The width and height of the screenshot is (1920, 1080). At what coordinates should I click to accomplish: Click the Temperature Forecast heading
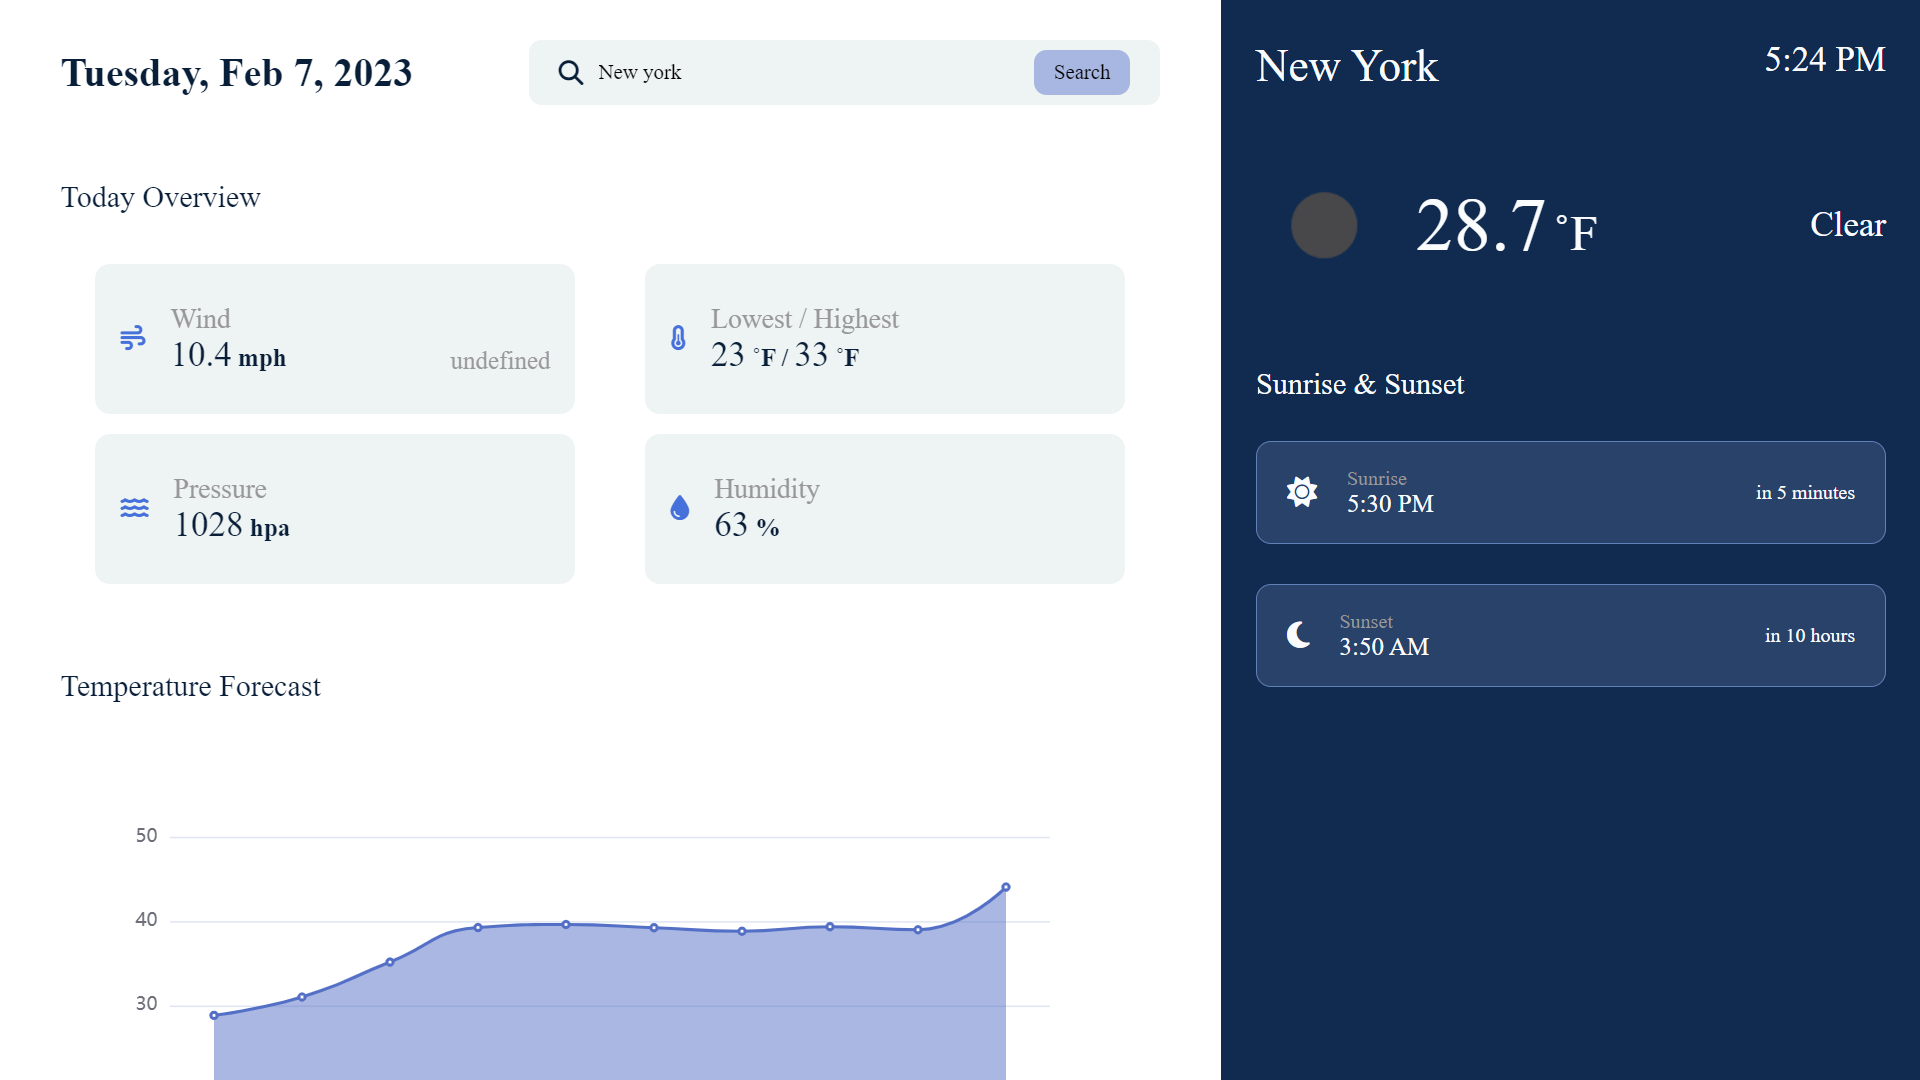pos(190,686)
